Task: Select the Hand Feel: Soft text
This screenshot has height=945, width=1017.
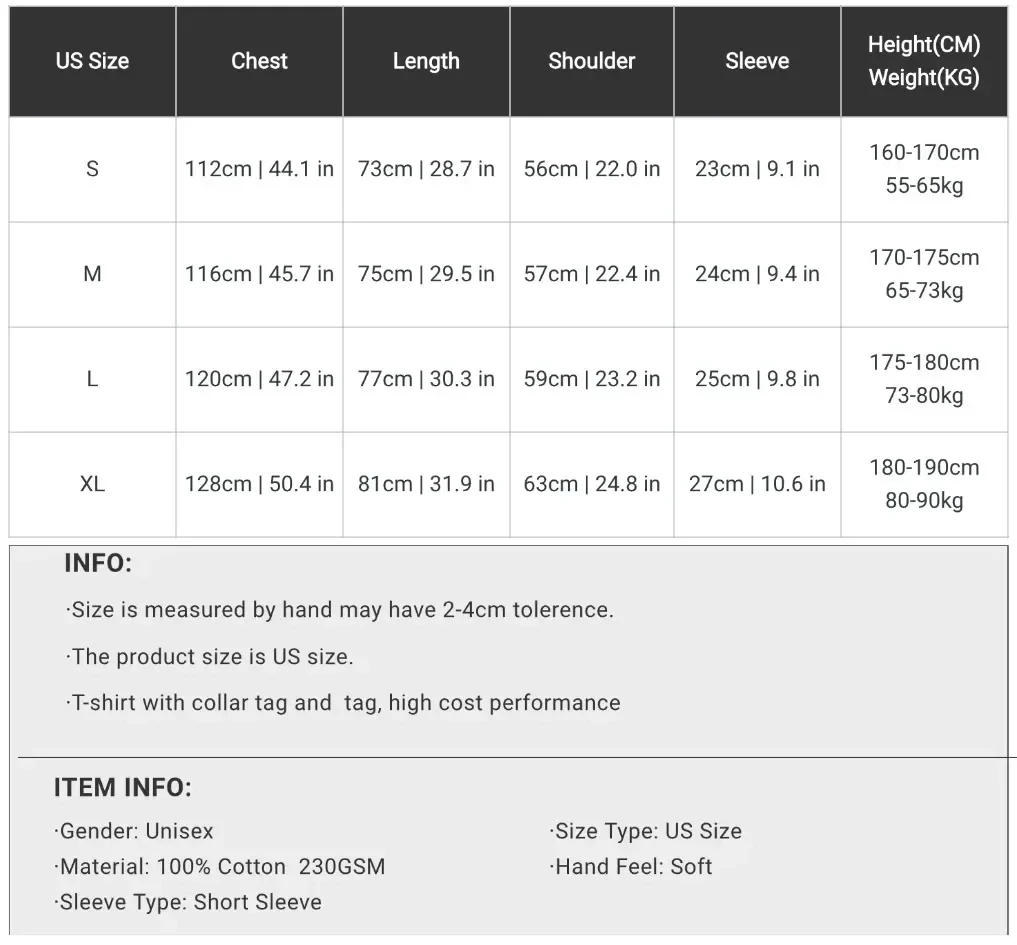Action: pyautogui.click(x=631, y=867)
